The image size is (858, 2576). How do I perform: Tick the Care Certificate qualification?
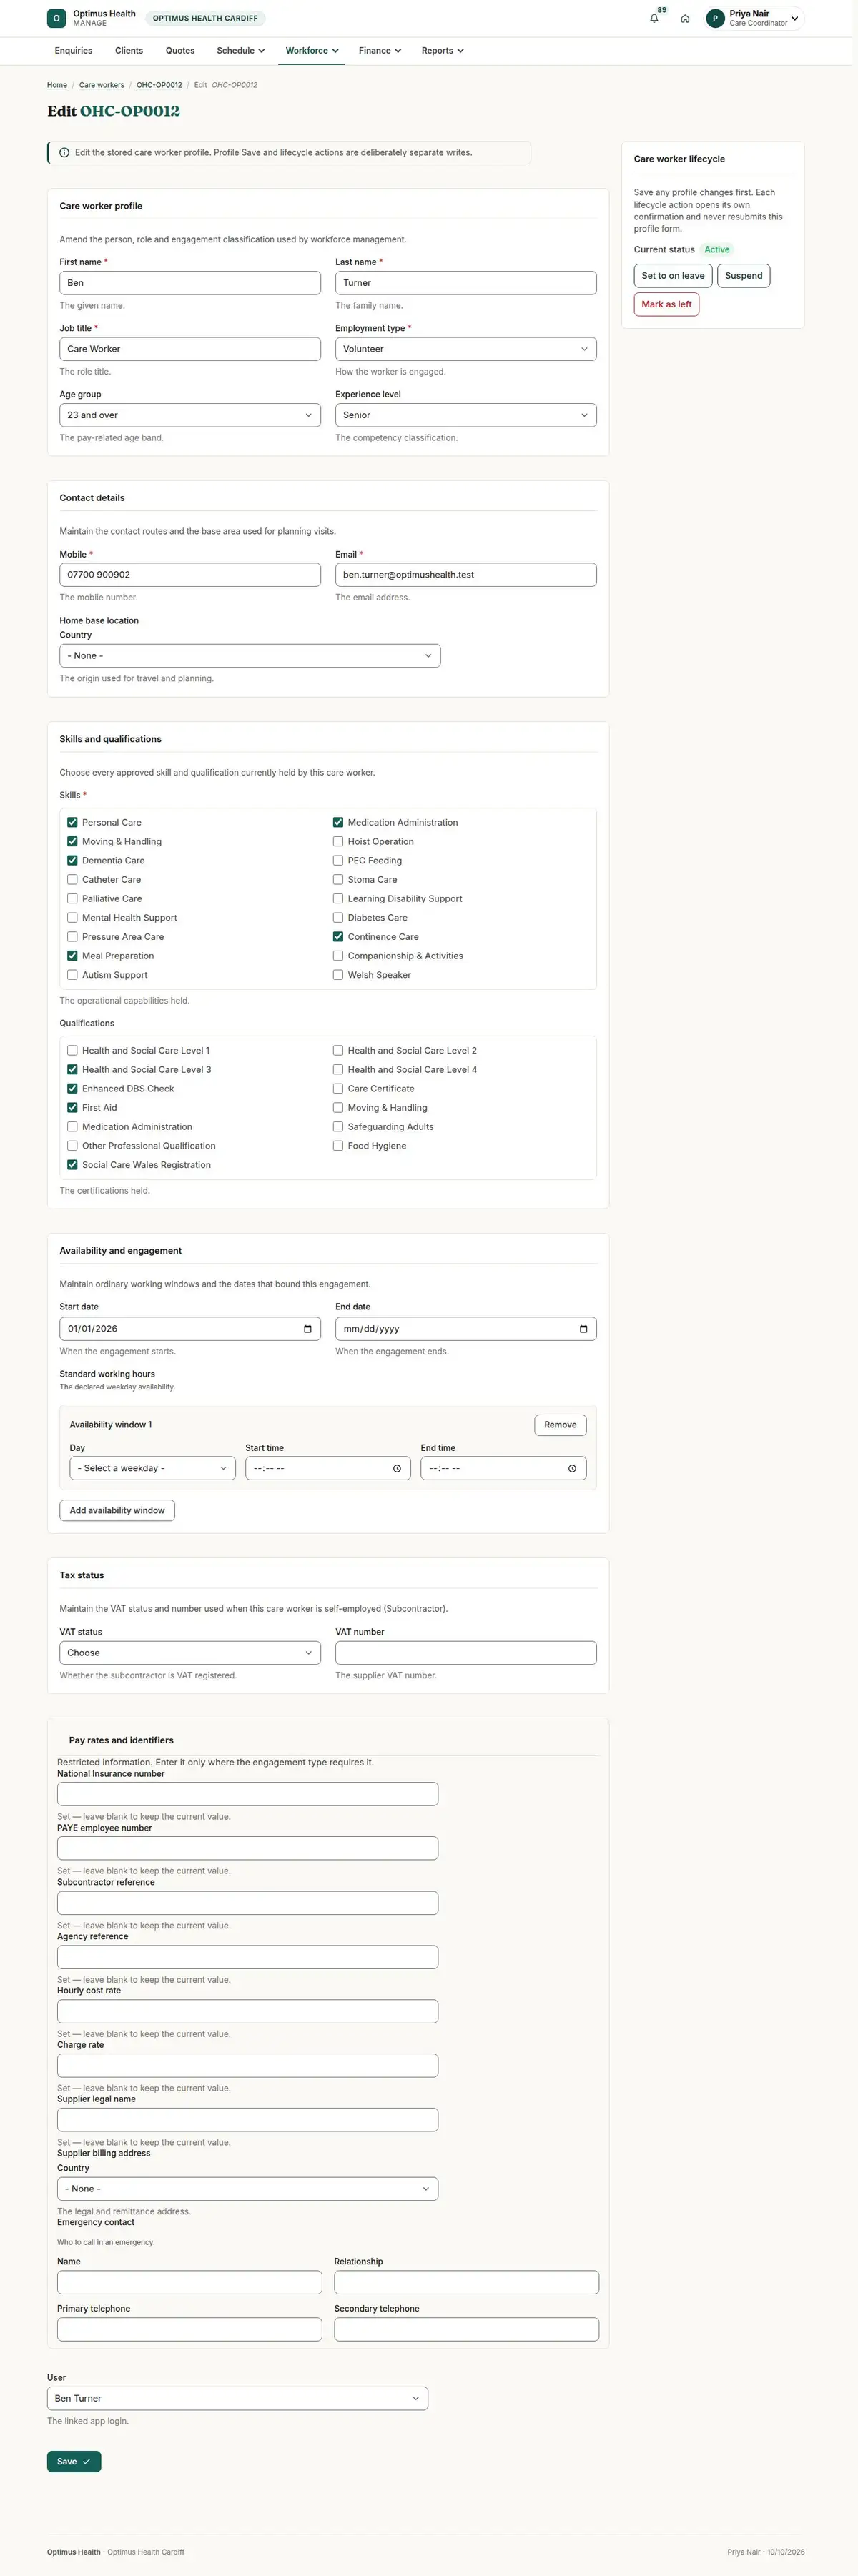[338, 1089]
